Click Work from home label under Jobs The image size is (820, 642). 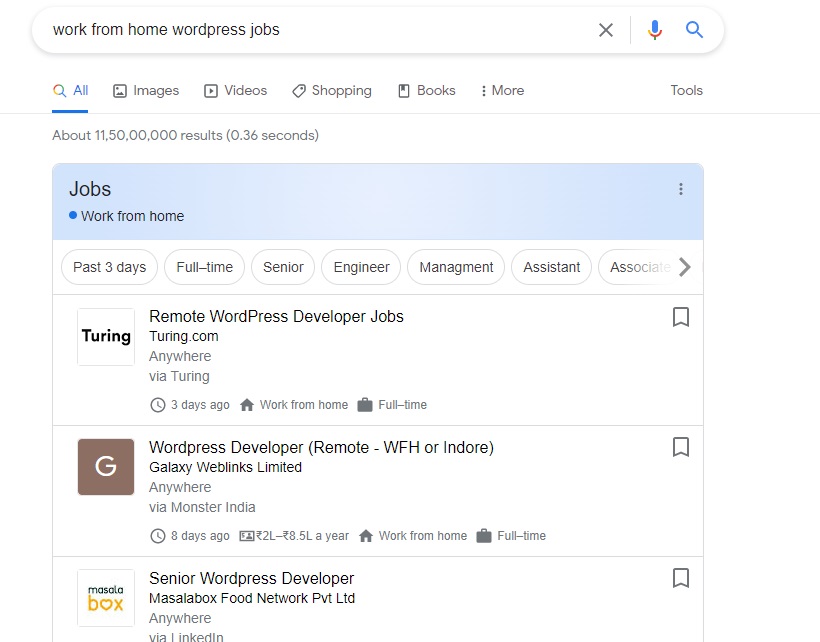[132, 216]
